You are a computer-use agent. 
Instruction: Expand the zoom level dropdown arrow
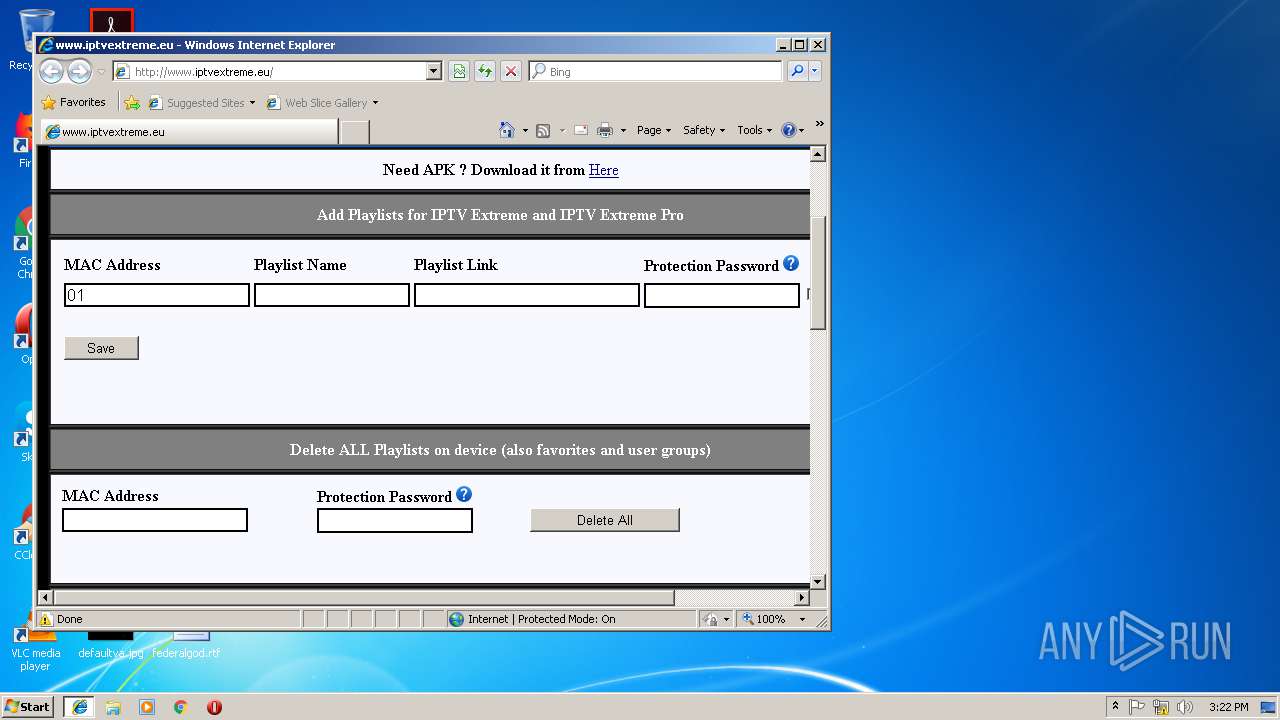tap(802, 619)
